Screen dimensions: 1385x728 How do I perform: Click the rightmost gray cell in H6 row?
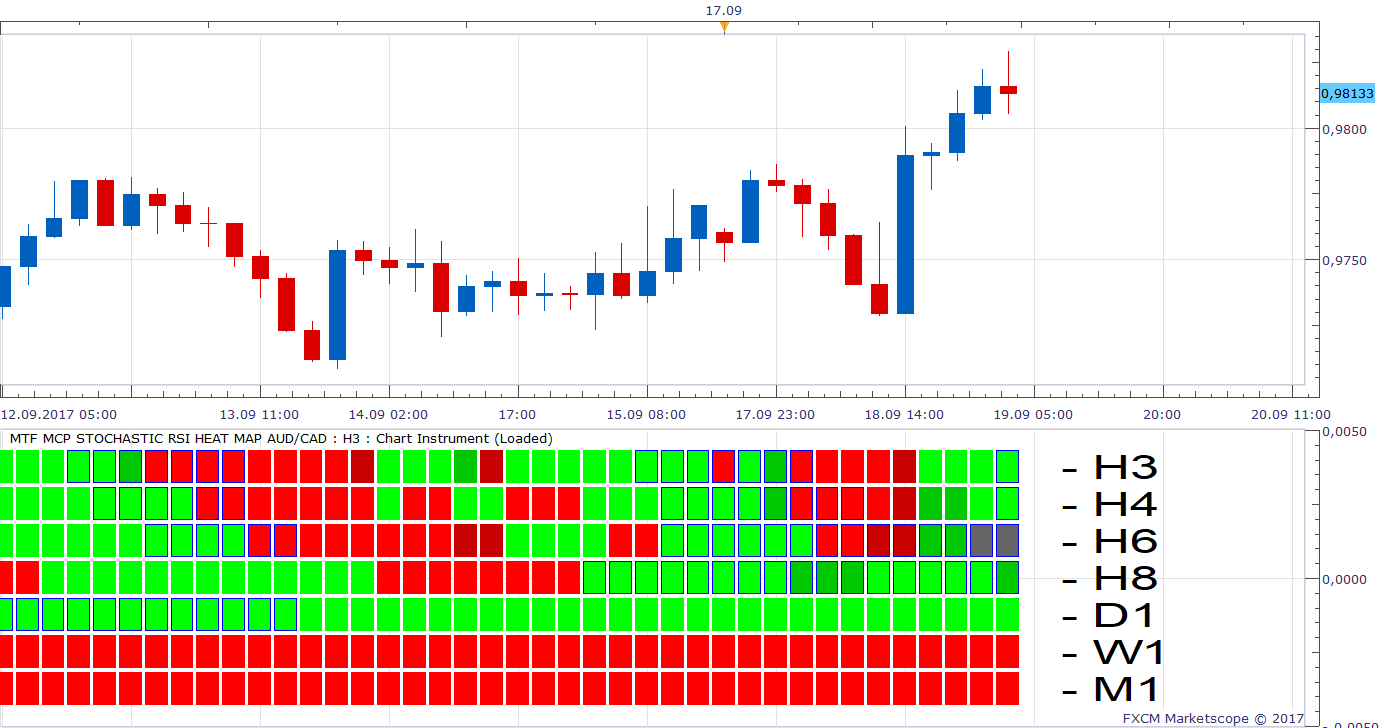pos(1007,540)
